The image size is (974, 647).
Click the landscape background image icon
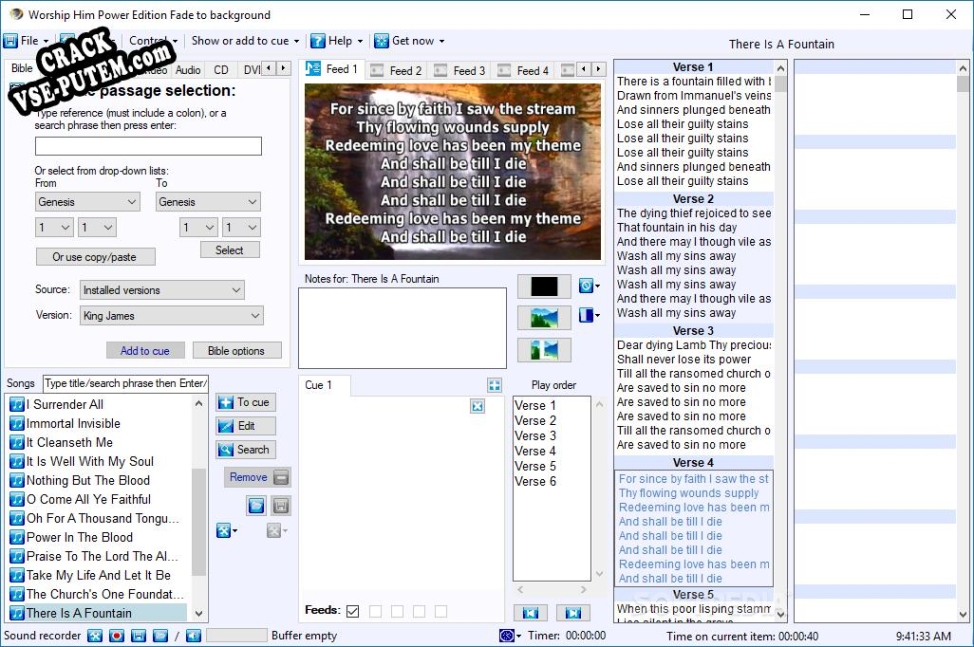[544, 318]
